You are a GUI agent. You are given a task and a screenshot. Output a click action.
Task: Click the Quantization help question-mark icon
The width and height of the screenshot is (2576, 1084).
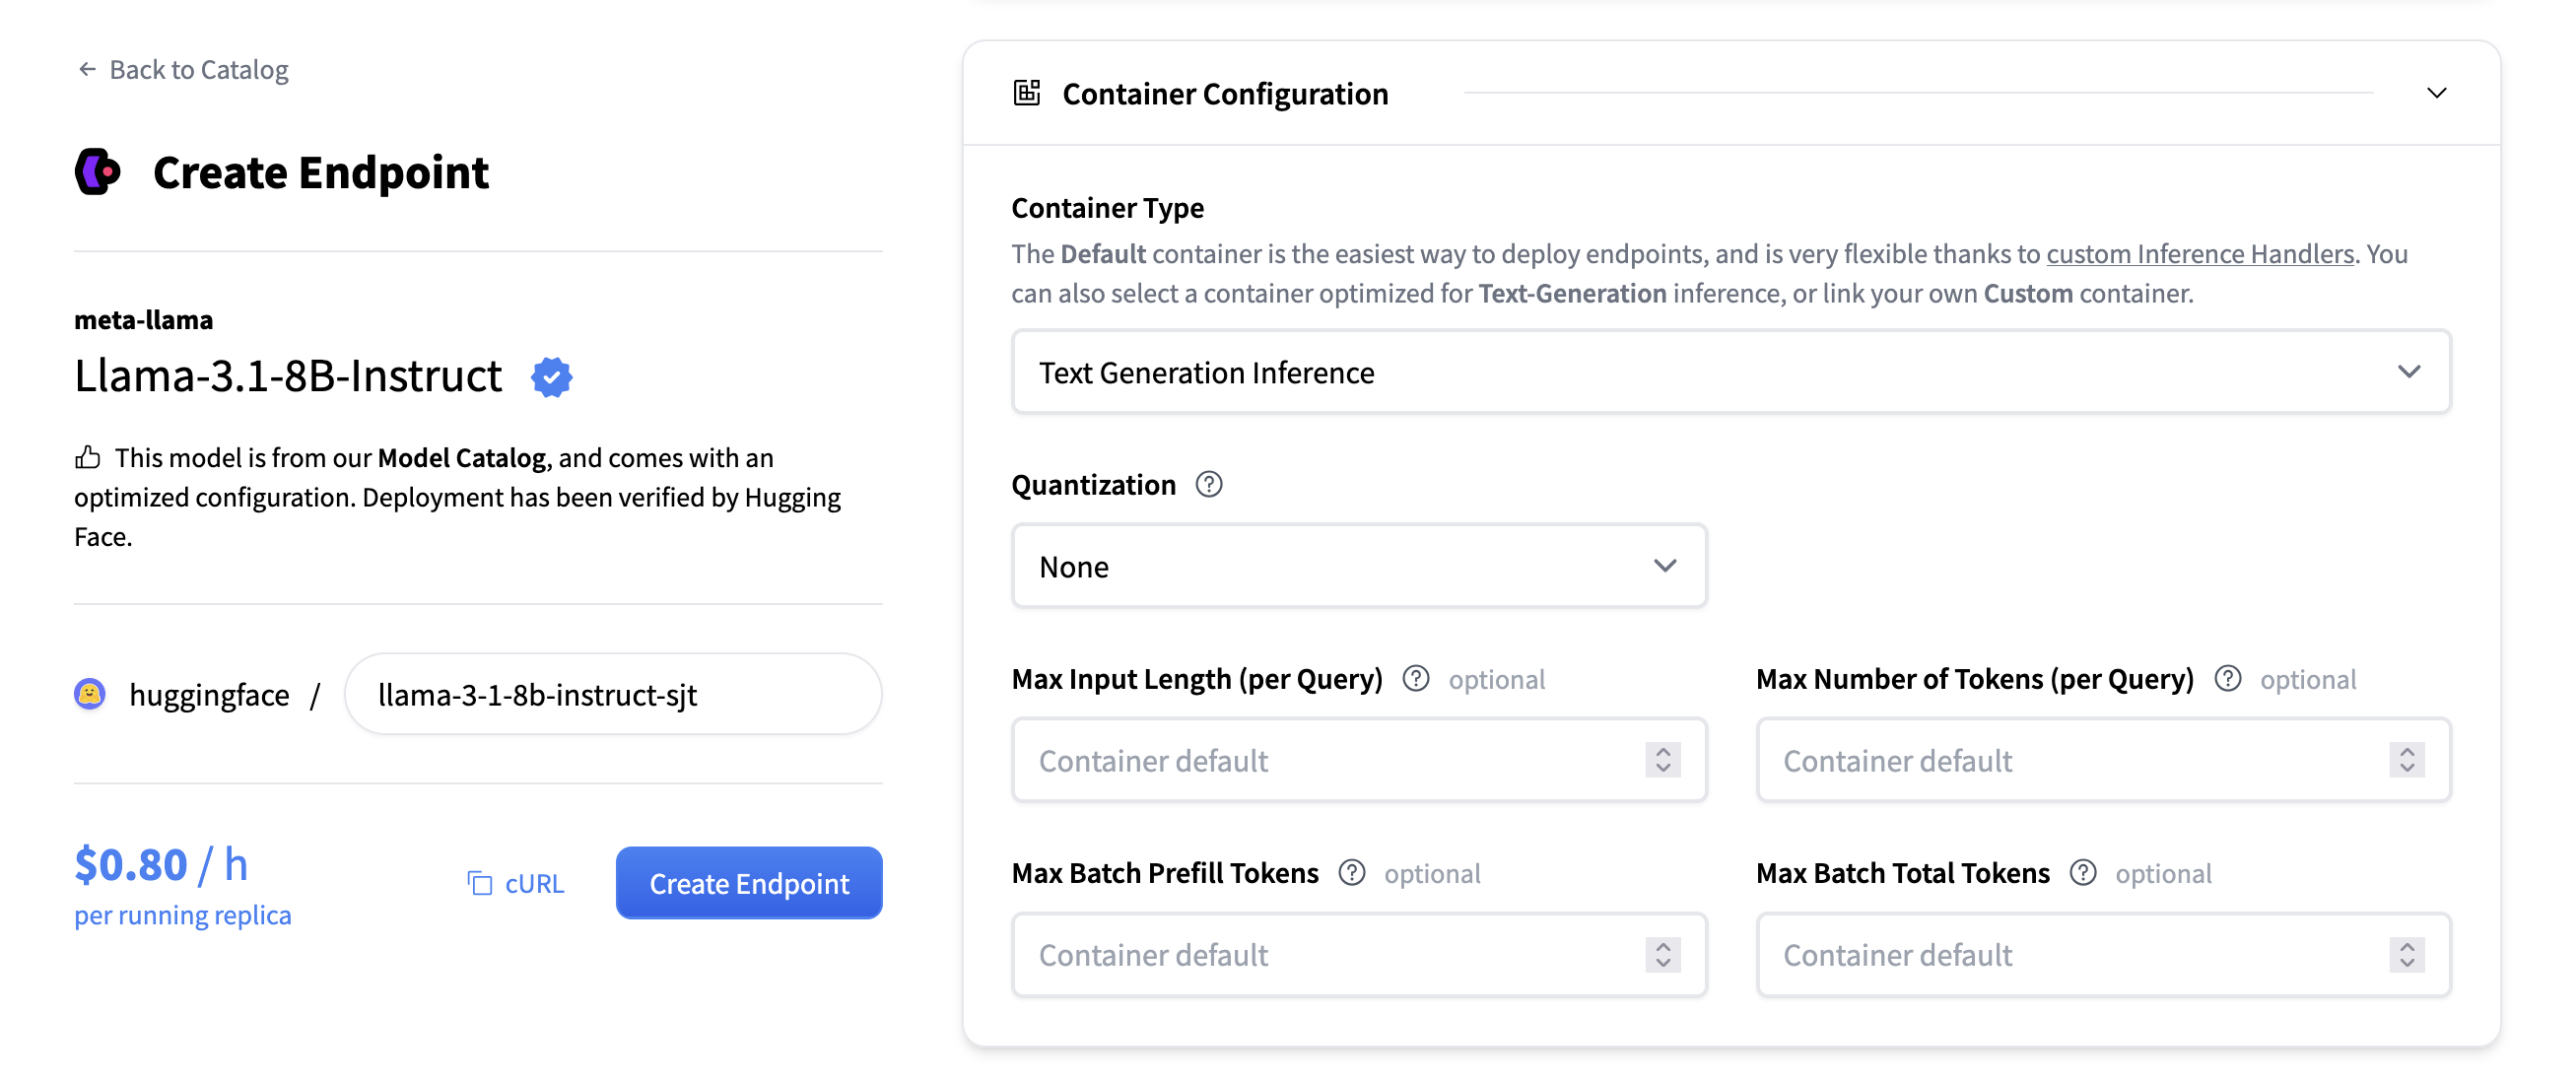click(x=1209, y=485)
